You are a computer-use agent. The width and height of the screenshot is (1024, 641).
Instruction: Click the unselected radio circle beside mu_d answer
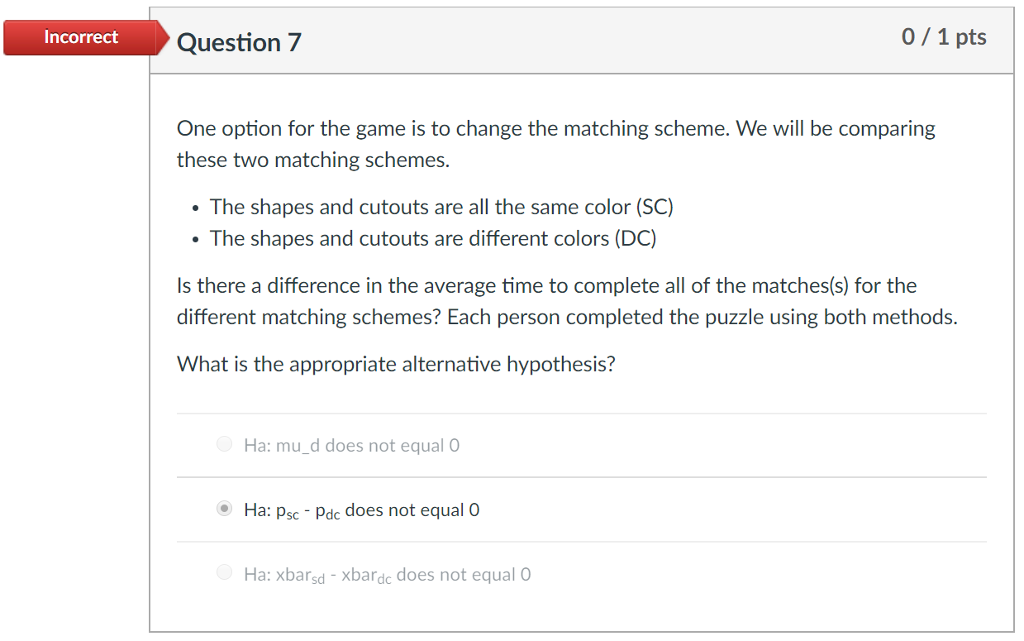pos(224,444)
